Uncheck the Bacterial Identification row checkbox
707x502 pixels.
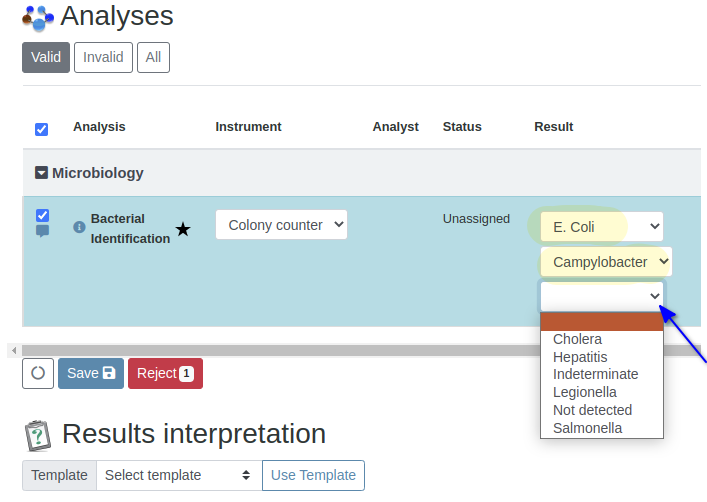42,215
